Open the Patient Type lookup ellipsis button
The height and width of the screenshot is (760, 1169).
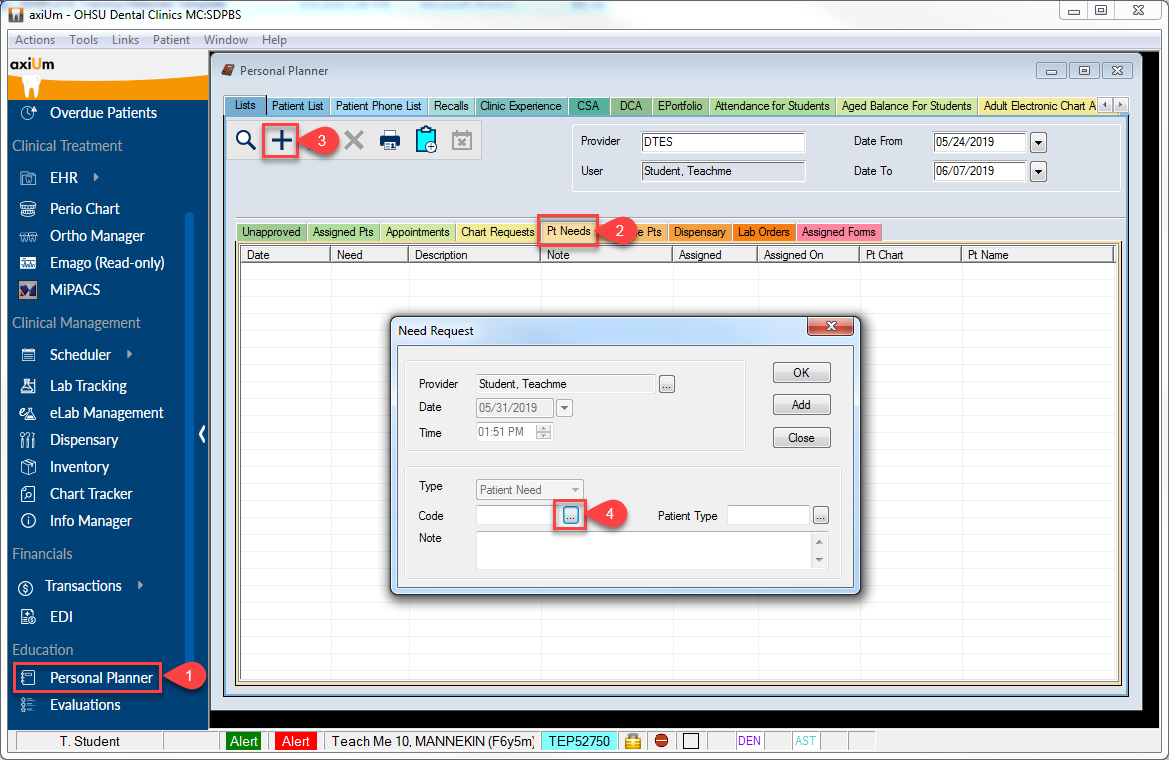tap(820, 515)
